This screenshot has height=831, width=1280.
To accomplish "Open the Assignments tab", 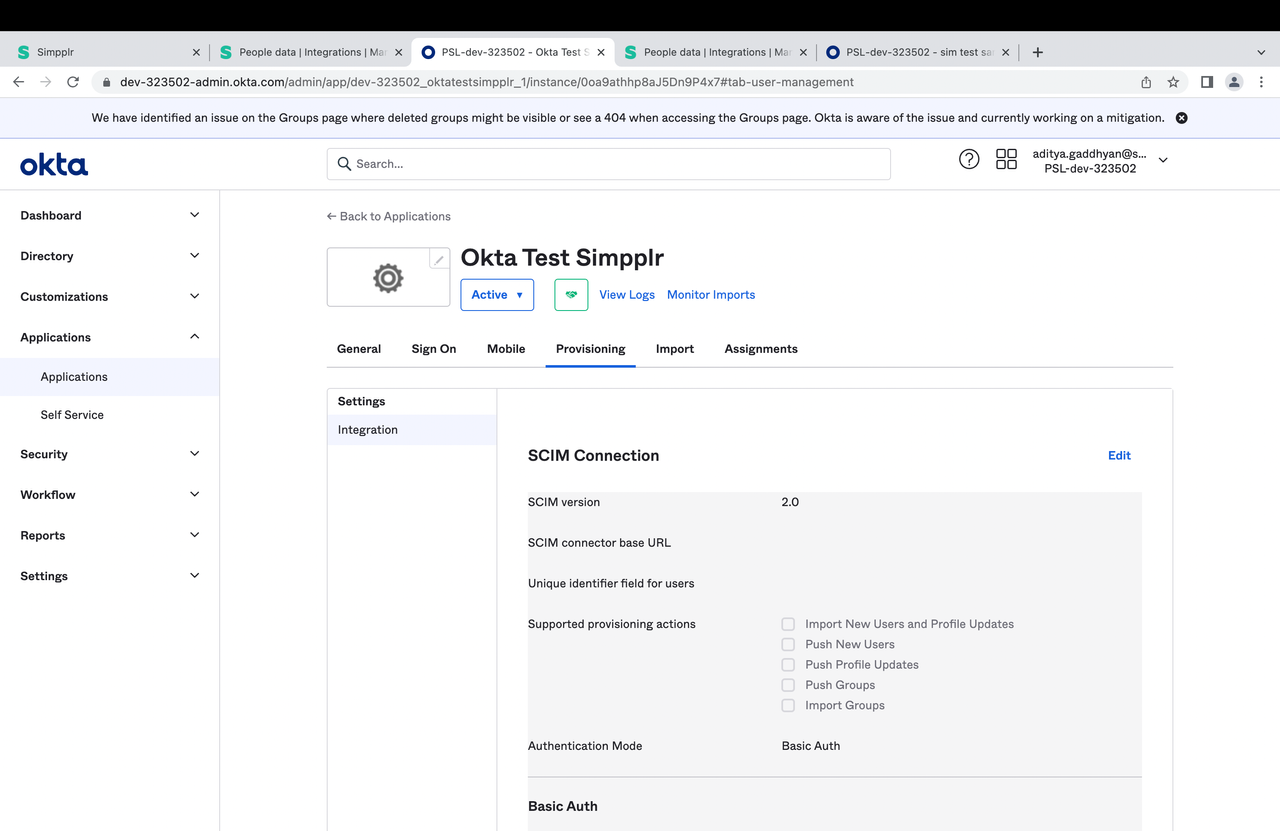I will click(x=760, y=349).
